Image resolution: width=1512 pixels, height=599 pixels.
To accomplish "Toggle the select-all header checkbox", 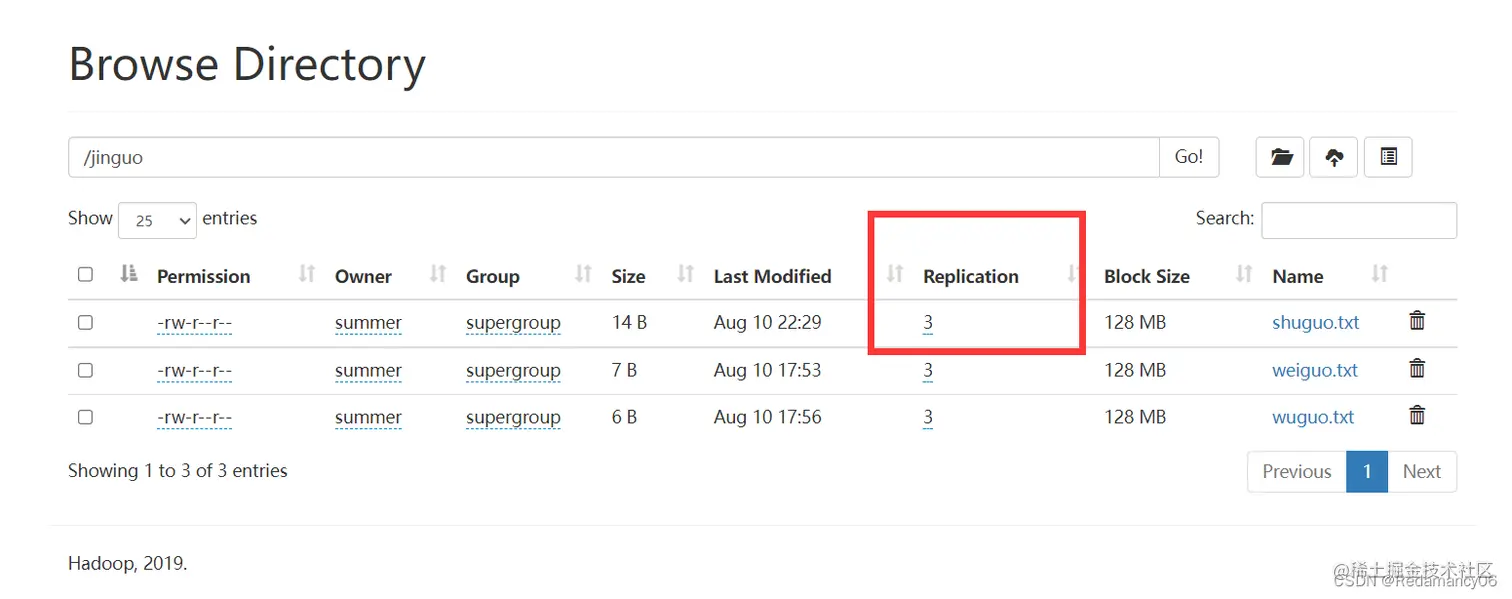I will [85, 275].
